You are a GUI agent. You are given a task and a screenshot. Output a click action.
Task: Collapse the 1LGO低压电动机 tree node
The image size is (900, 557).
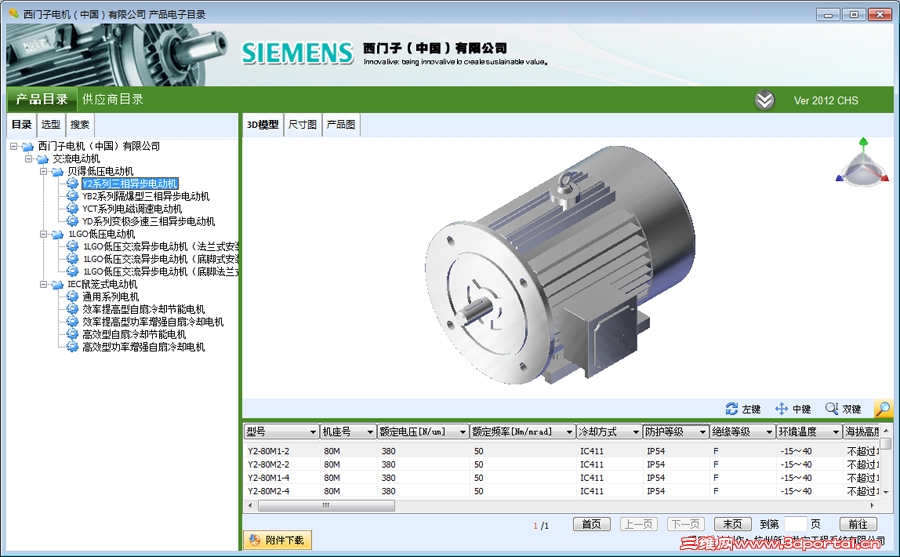pyautogui.click(x=44, y=234)
